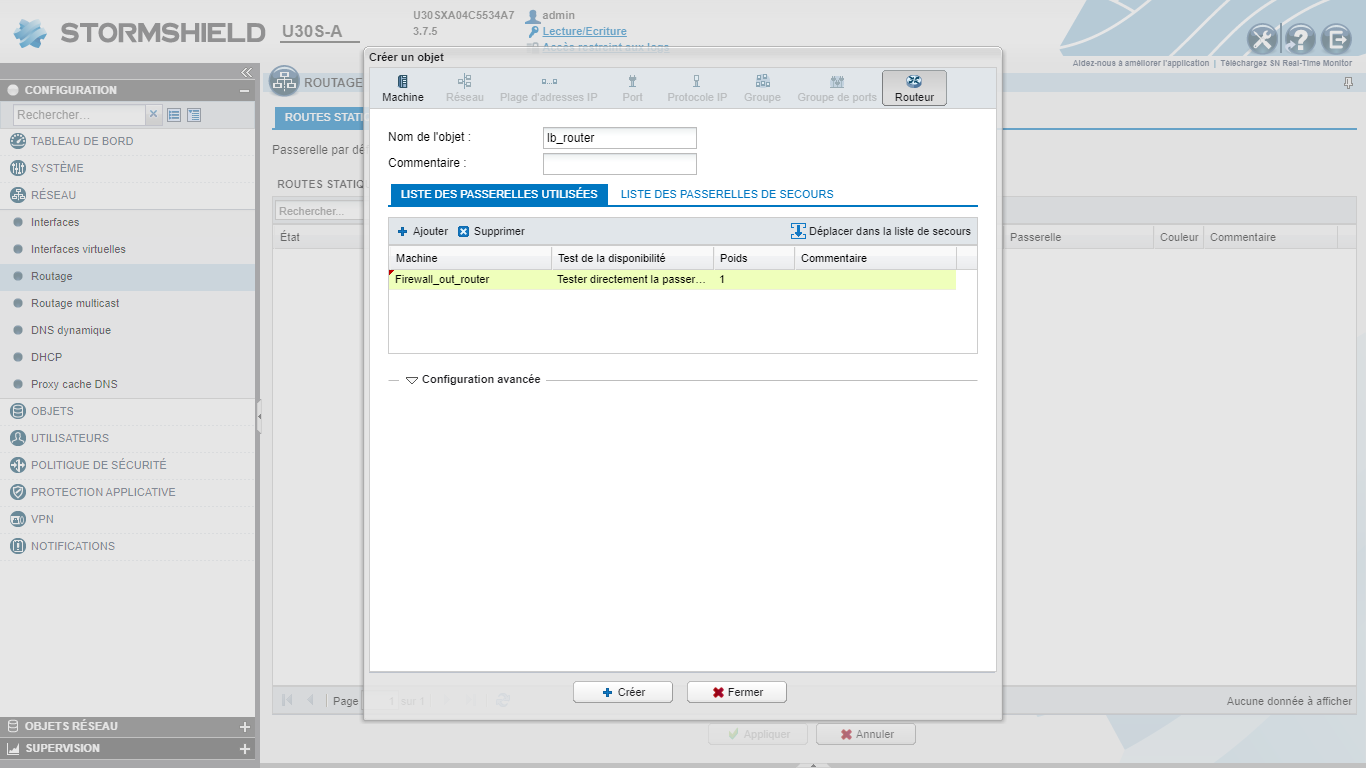1366x768 pixels.
Task: Select the Protocole IP object type
Action: 697,88
